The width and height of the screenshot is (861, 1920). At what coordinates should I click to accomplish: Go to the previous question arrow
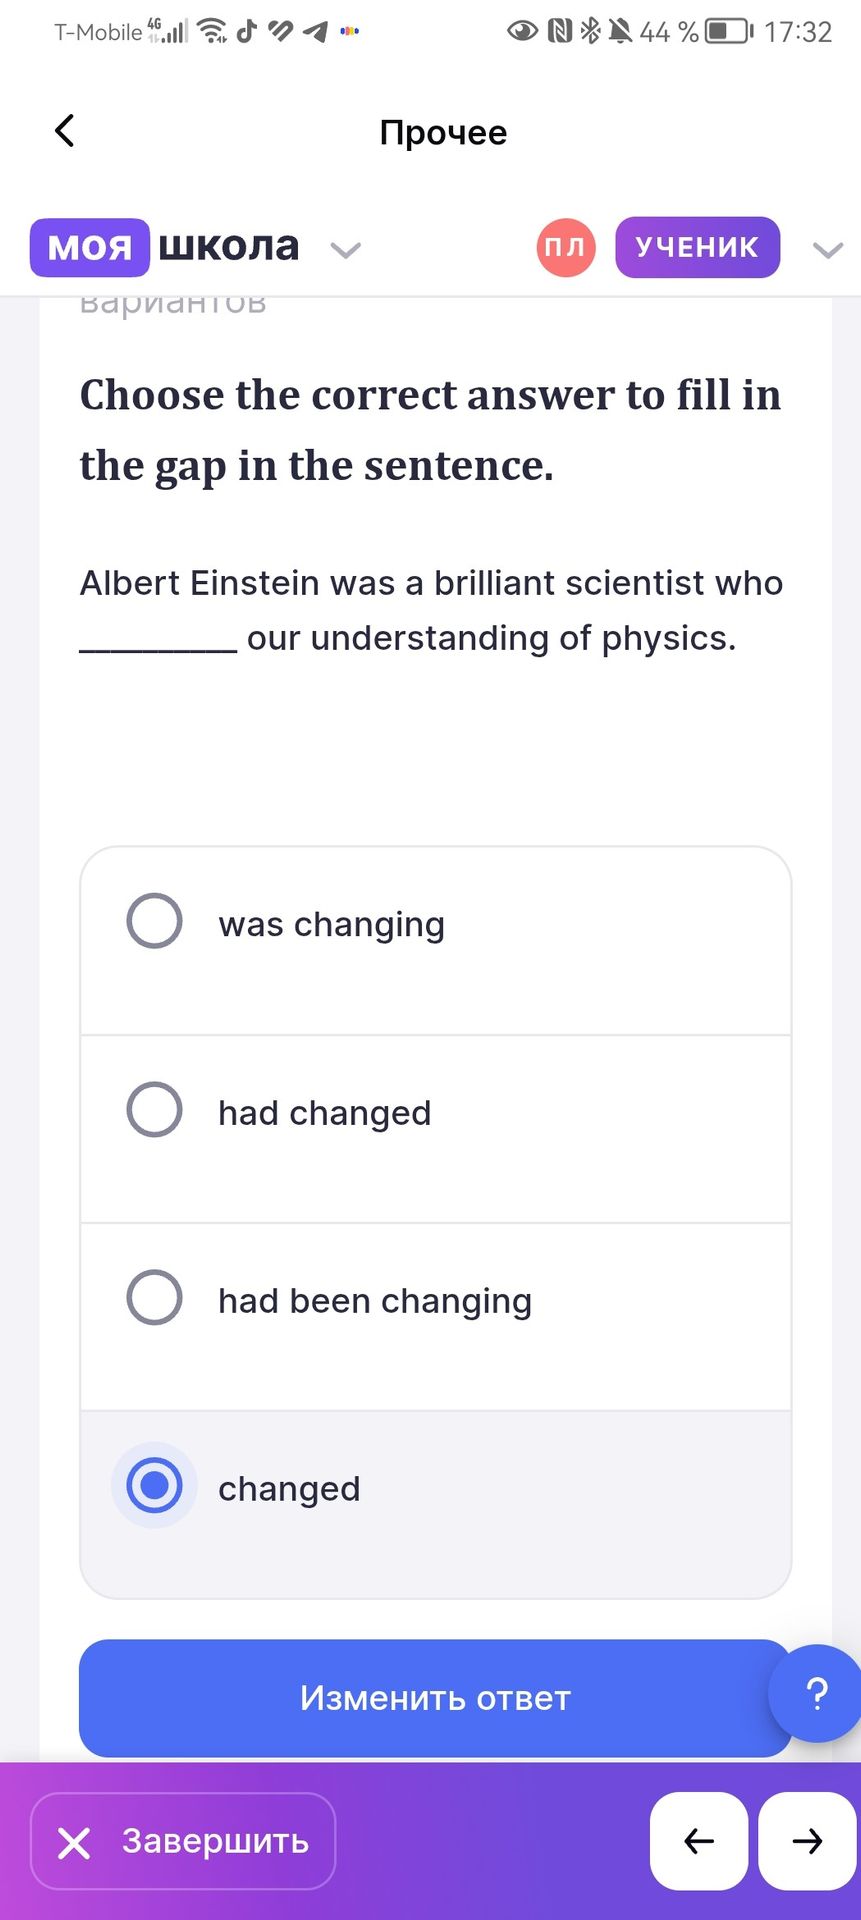(699, 1841)
